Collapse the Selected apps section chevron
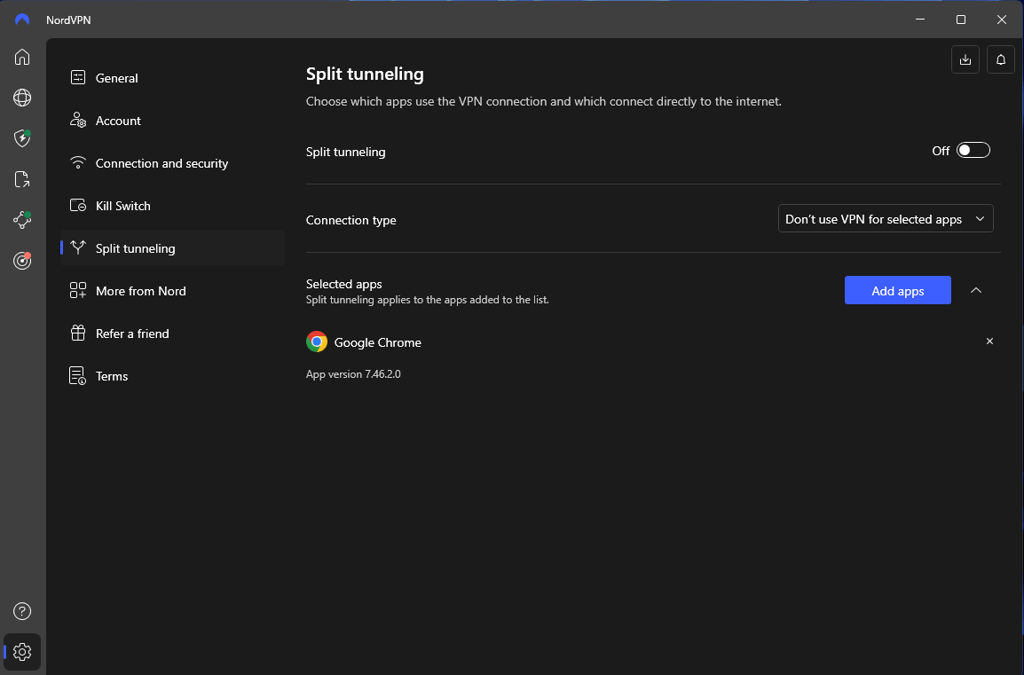Image resolution: width=1024 pixels, height=675 pixels. coord(976,290)
